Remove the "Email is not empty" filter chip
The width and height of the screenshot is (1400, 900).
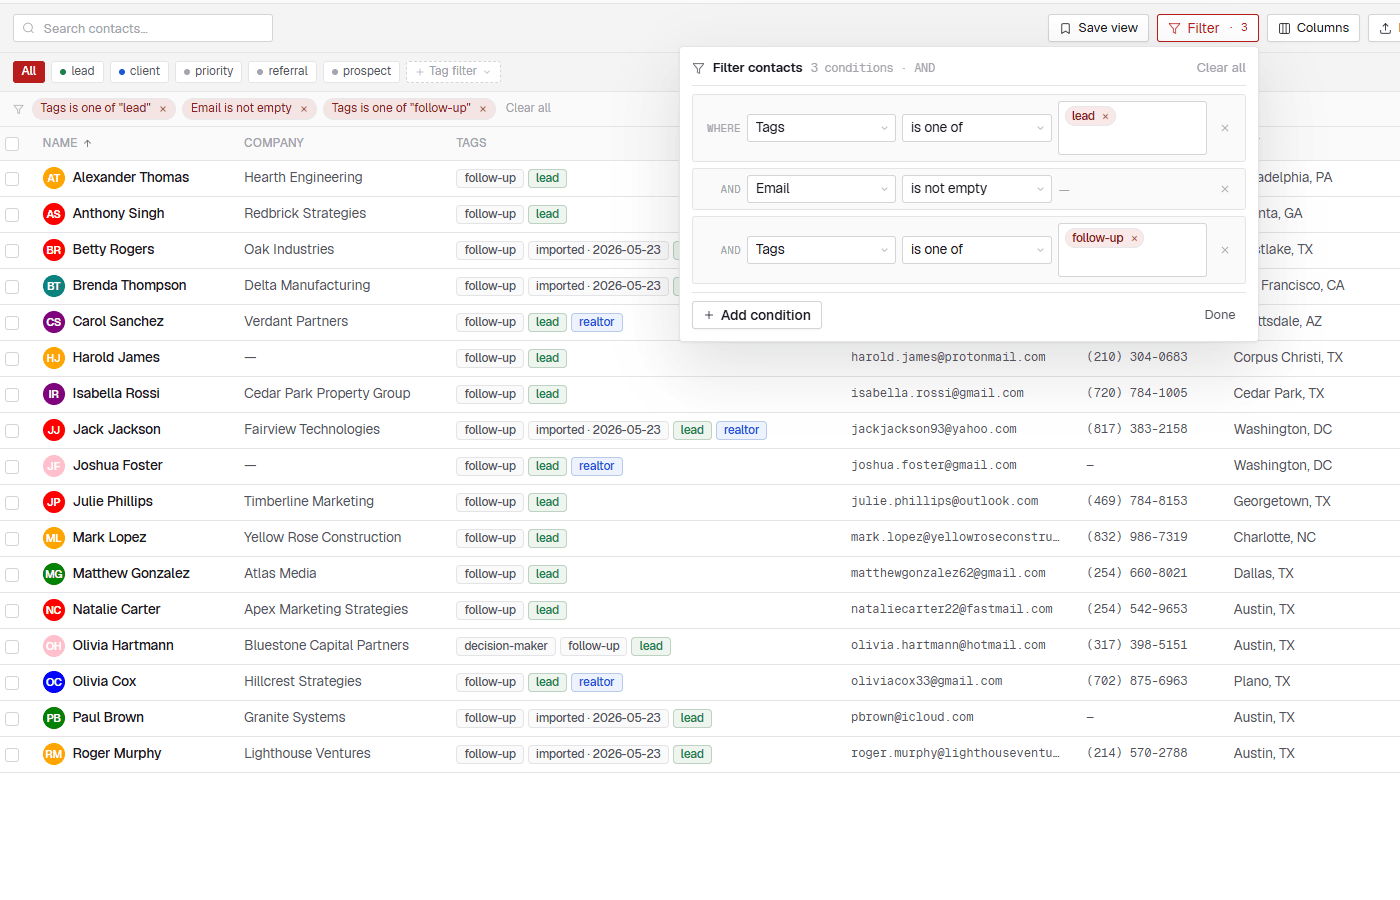click(304, 109)
